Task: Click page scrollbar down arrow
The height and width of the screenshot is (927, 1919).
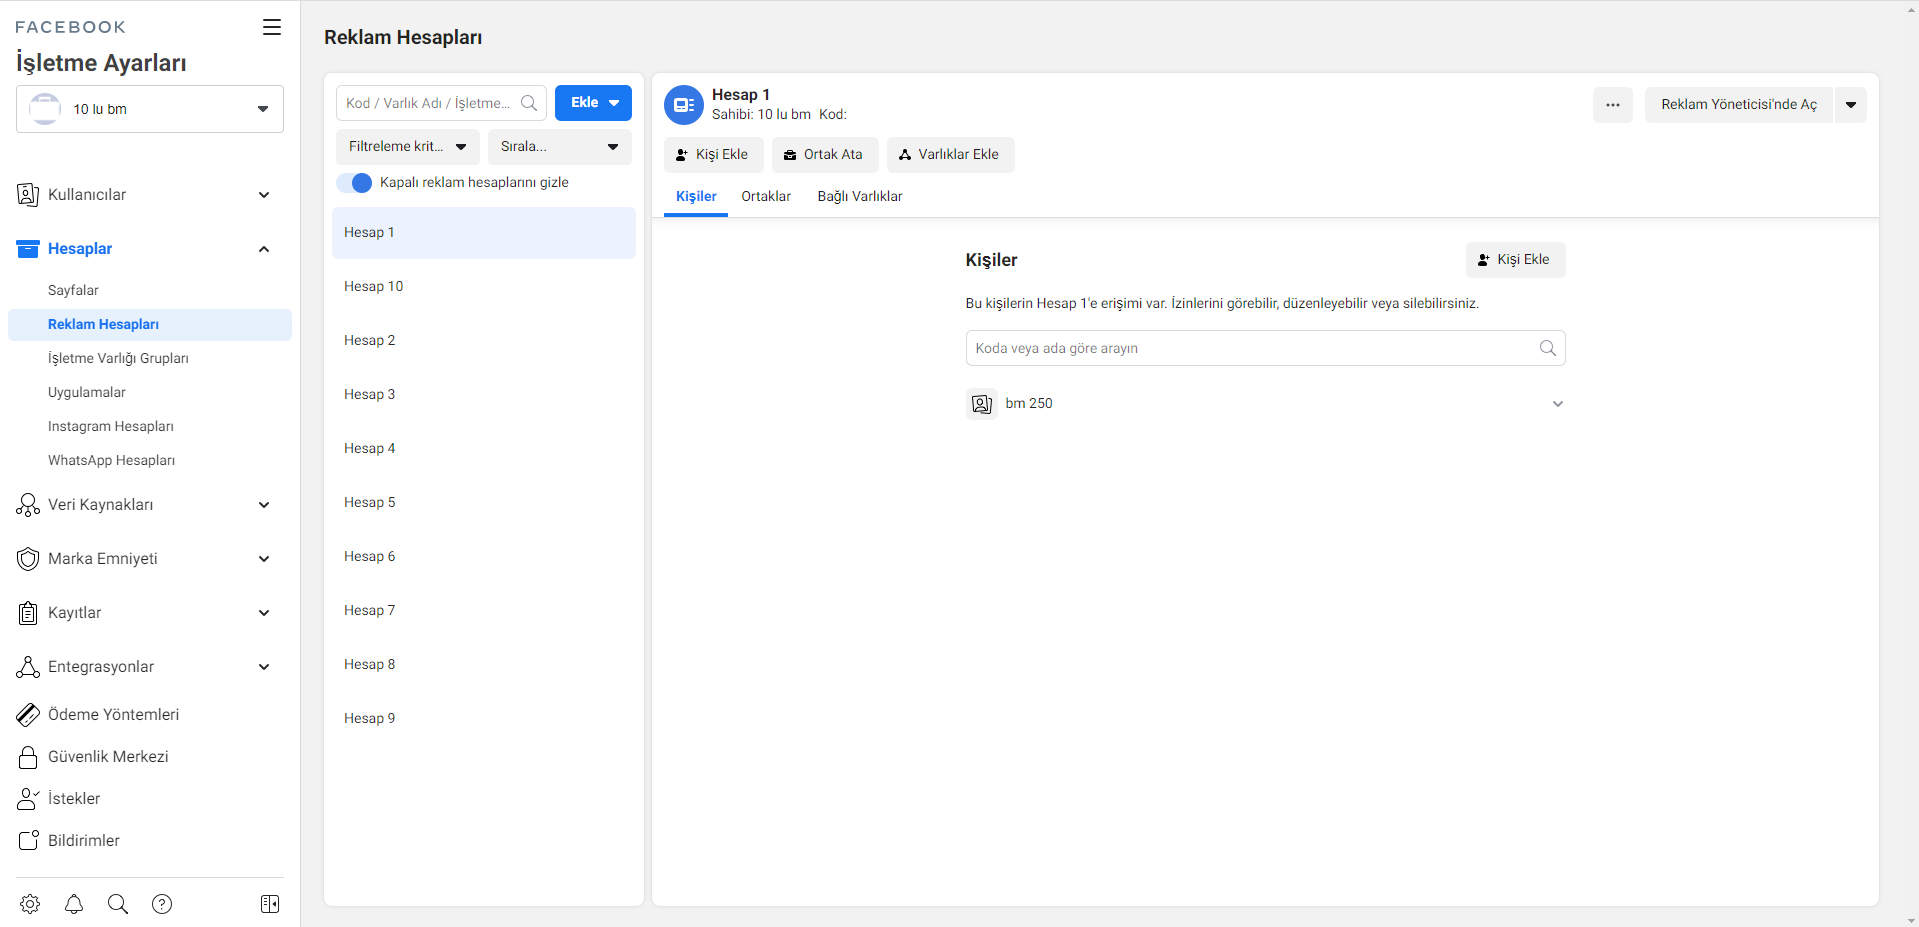Action: pos(1911,920)
